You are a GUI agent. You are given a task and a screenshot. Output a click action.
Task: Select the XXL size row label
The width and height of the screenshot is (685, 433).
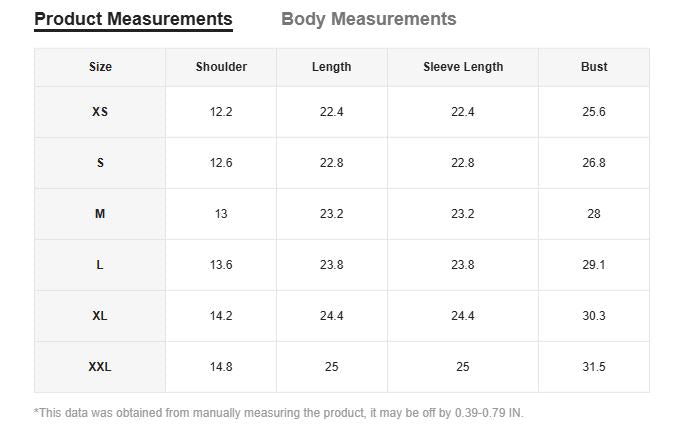tap(100, 367)
